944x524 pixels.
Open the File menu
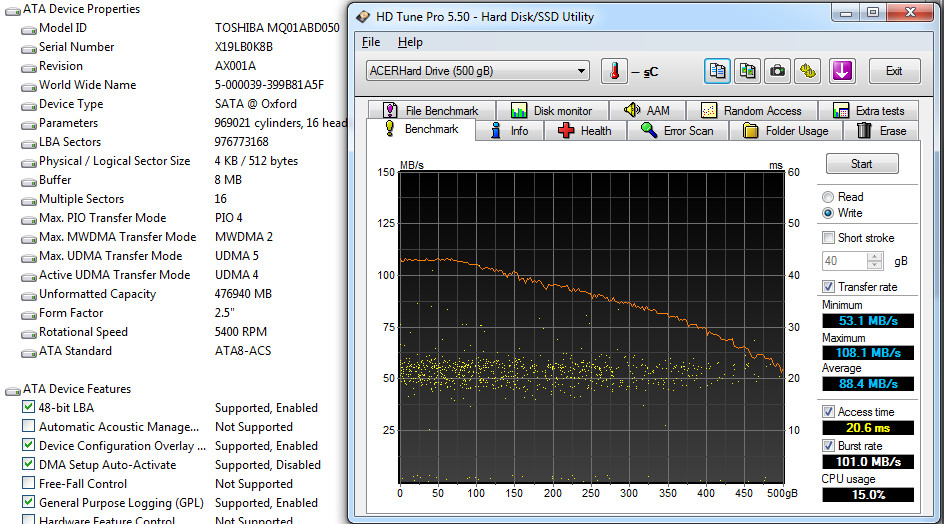click(x=371, y=42)
